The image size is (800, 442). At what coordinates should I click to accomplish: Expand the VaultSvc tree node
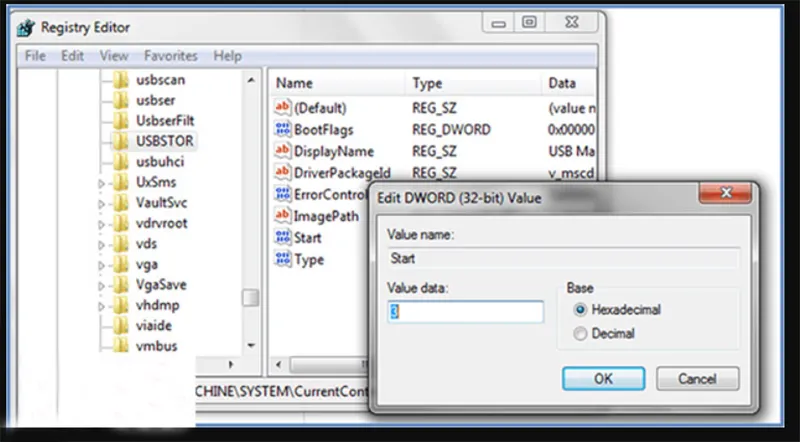coord(101,203)
